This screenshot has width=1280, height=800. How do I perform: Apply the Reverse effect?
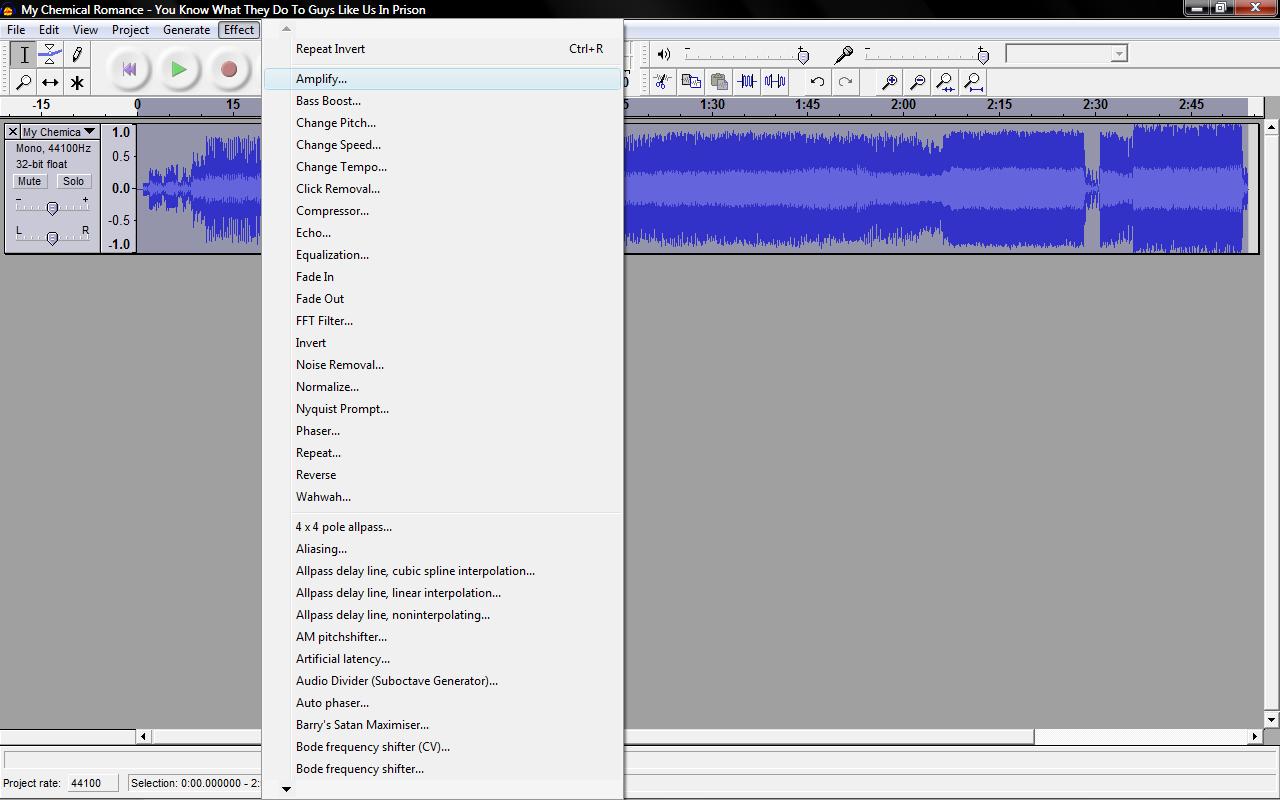443,475
